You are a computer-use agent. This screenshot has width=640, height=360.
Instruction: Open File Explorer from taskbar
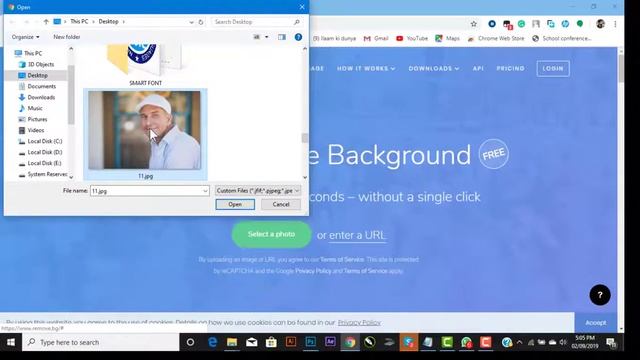click(x=232, y=342)
